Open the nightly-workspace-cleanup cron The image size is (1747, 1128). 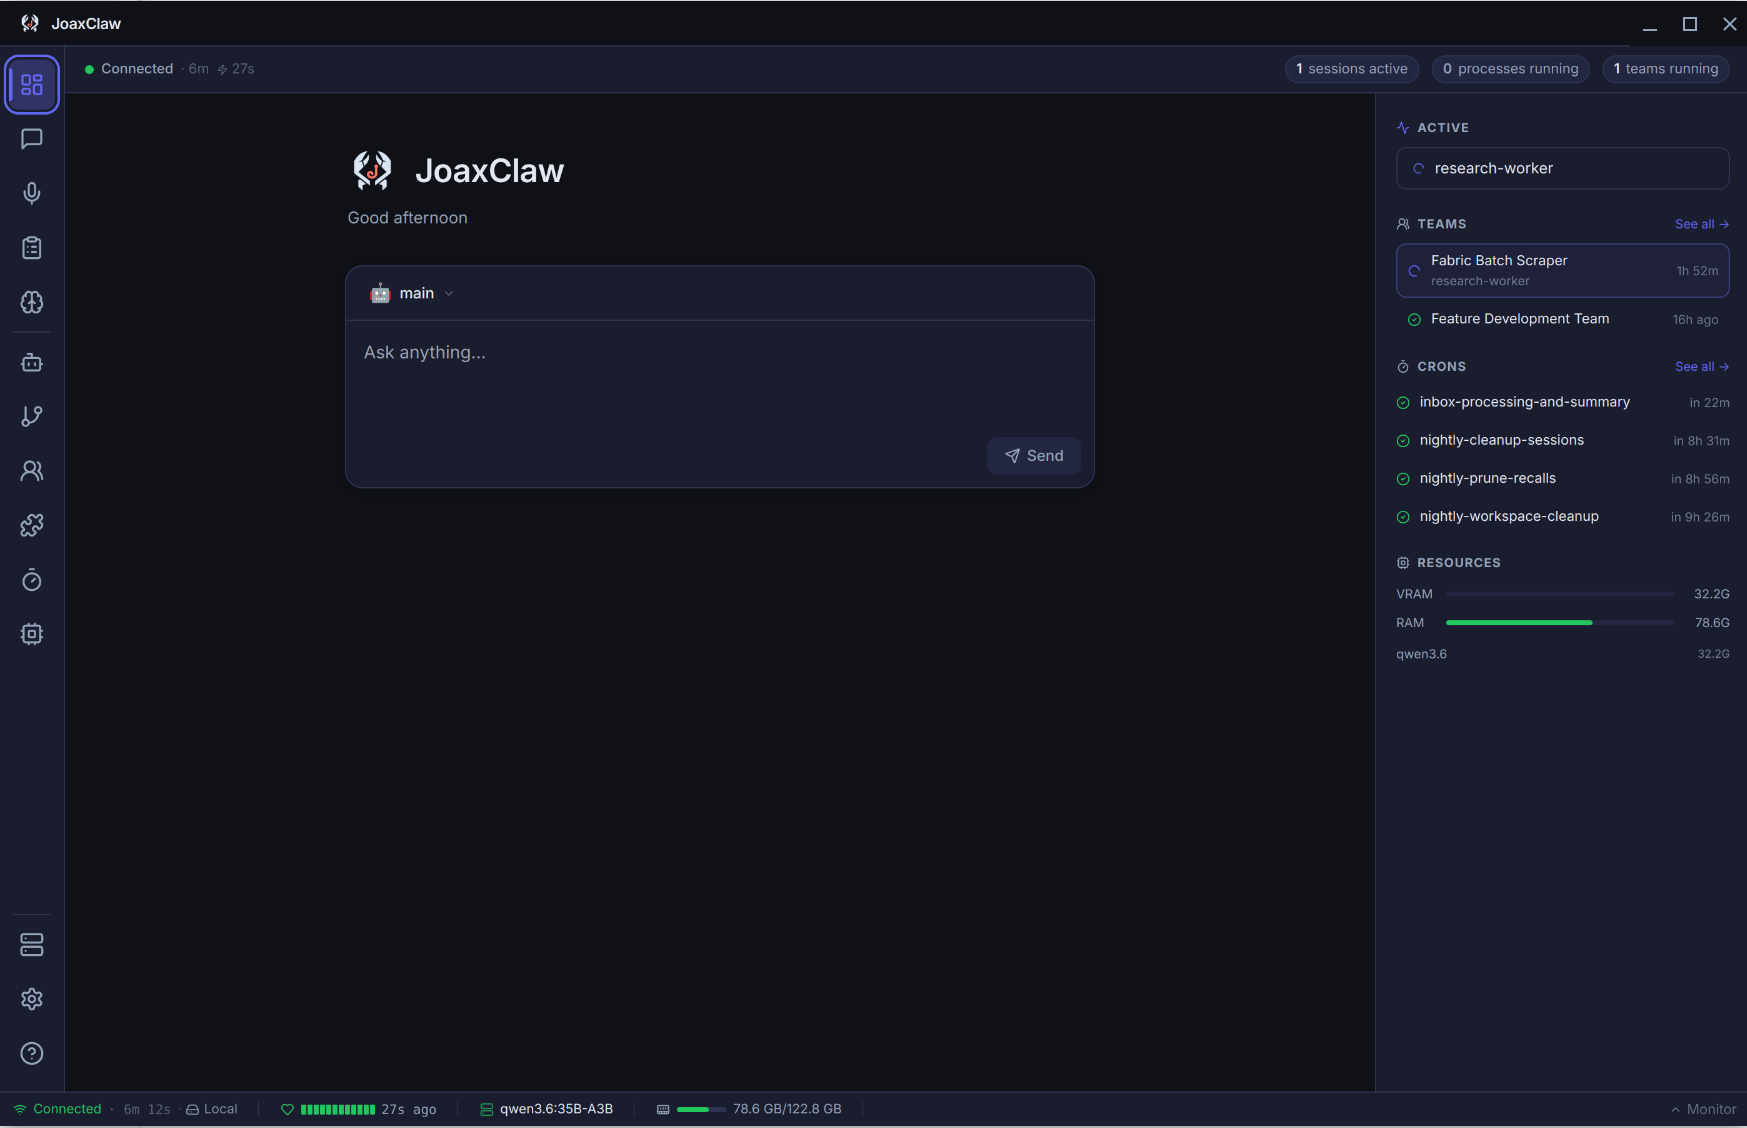[1563, 516]
